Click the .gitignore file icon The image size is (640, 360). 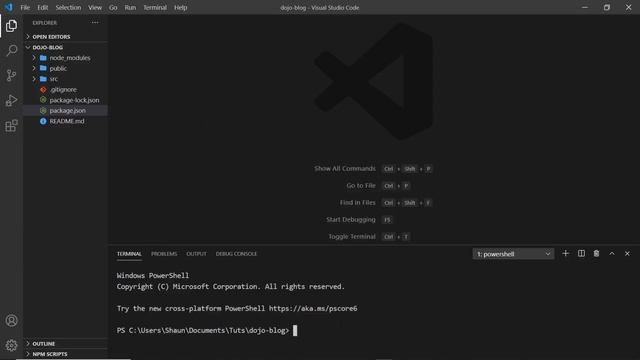(43, 89)
